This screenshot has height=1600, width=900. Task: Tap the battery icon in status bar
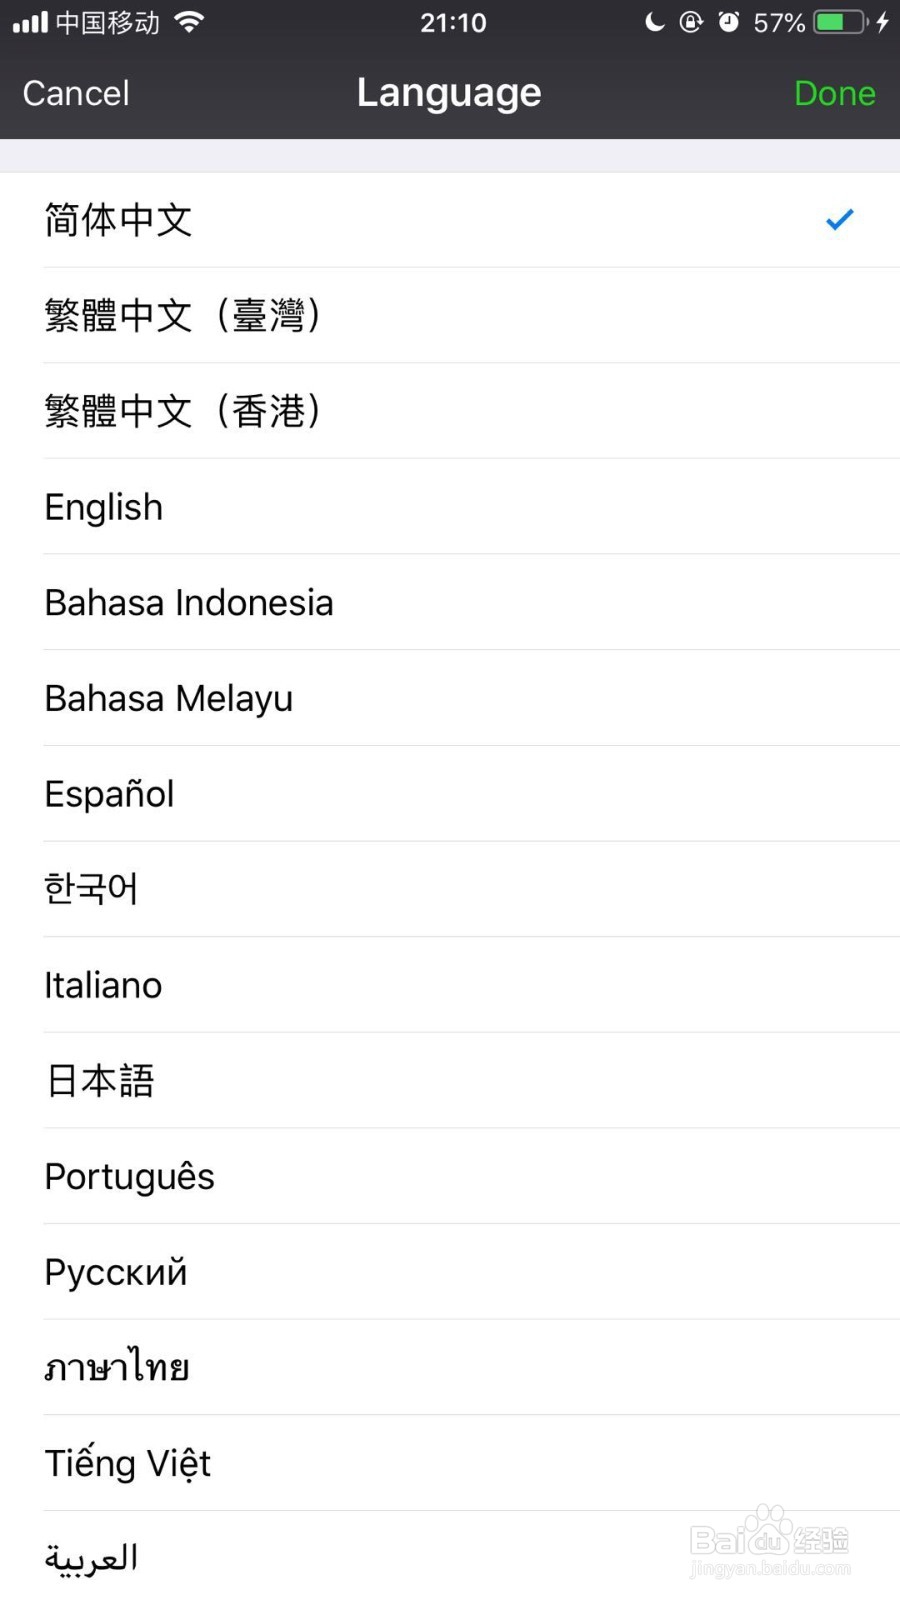click(x=841, y=22)
